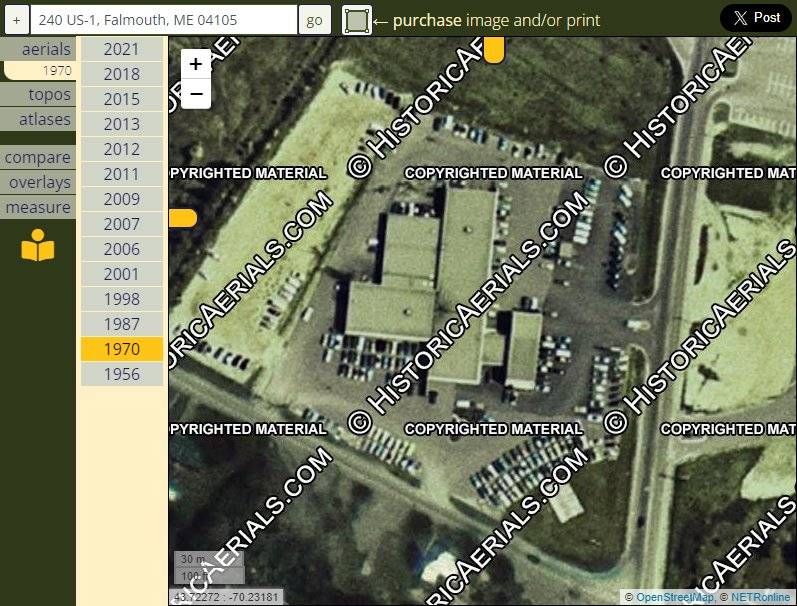
Task: Open the measure tool menu
Action: pos(38,207)
